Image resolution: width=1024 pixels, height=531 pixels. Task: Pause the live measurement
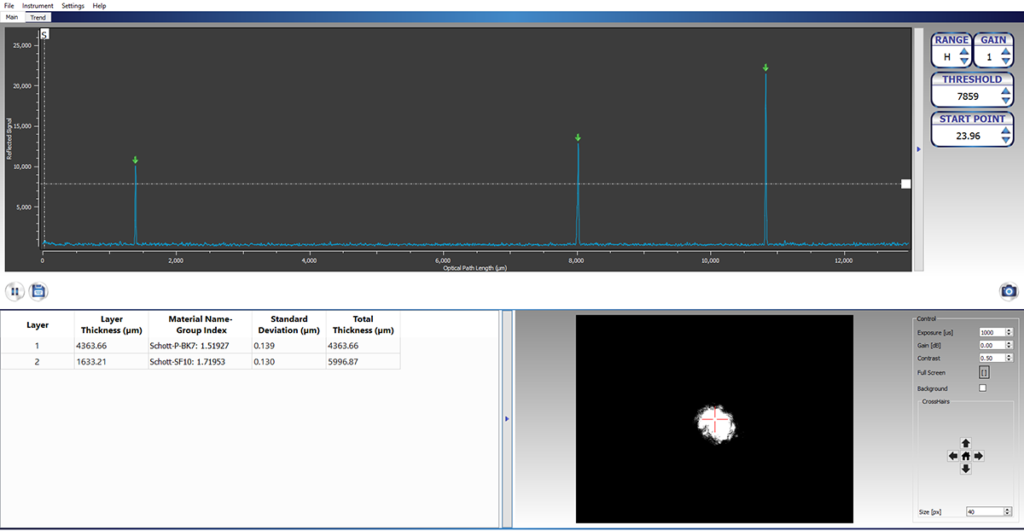click(x=15, y=291)
